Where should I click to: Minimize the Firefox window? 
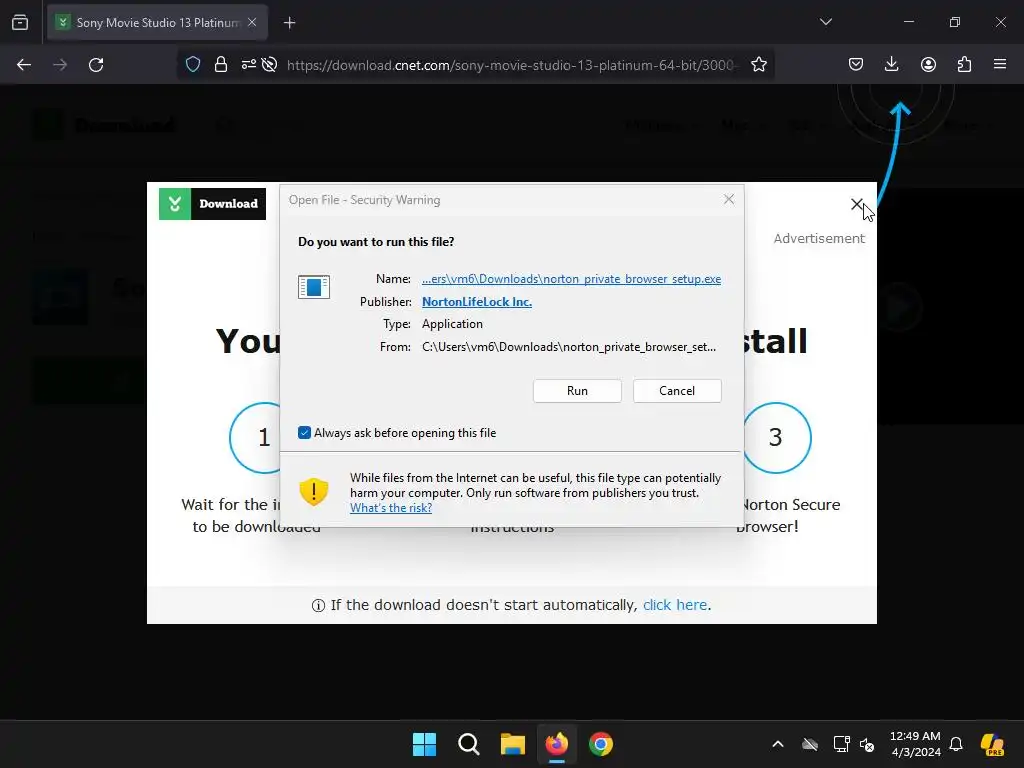coord(908,22)
